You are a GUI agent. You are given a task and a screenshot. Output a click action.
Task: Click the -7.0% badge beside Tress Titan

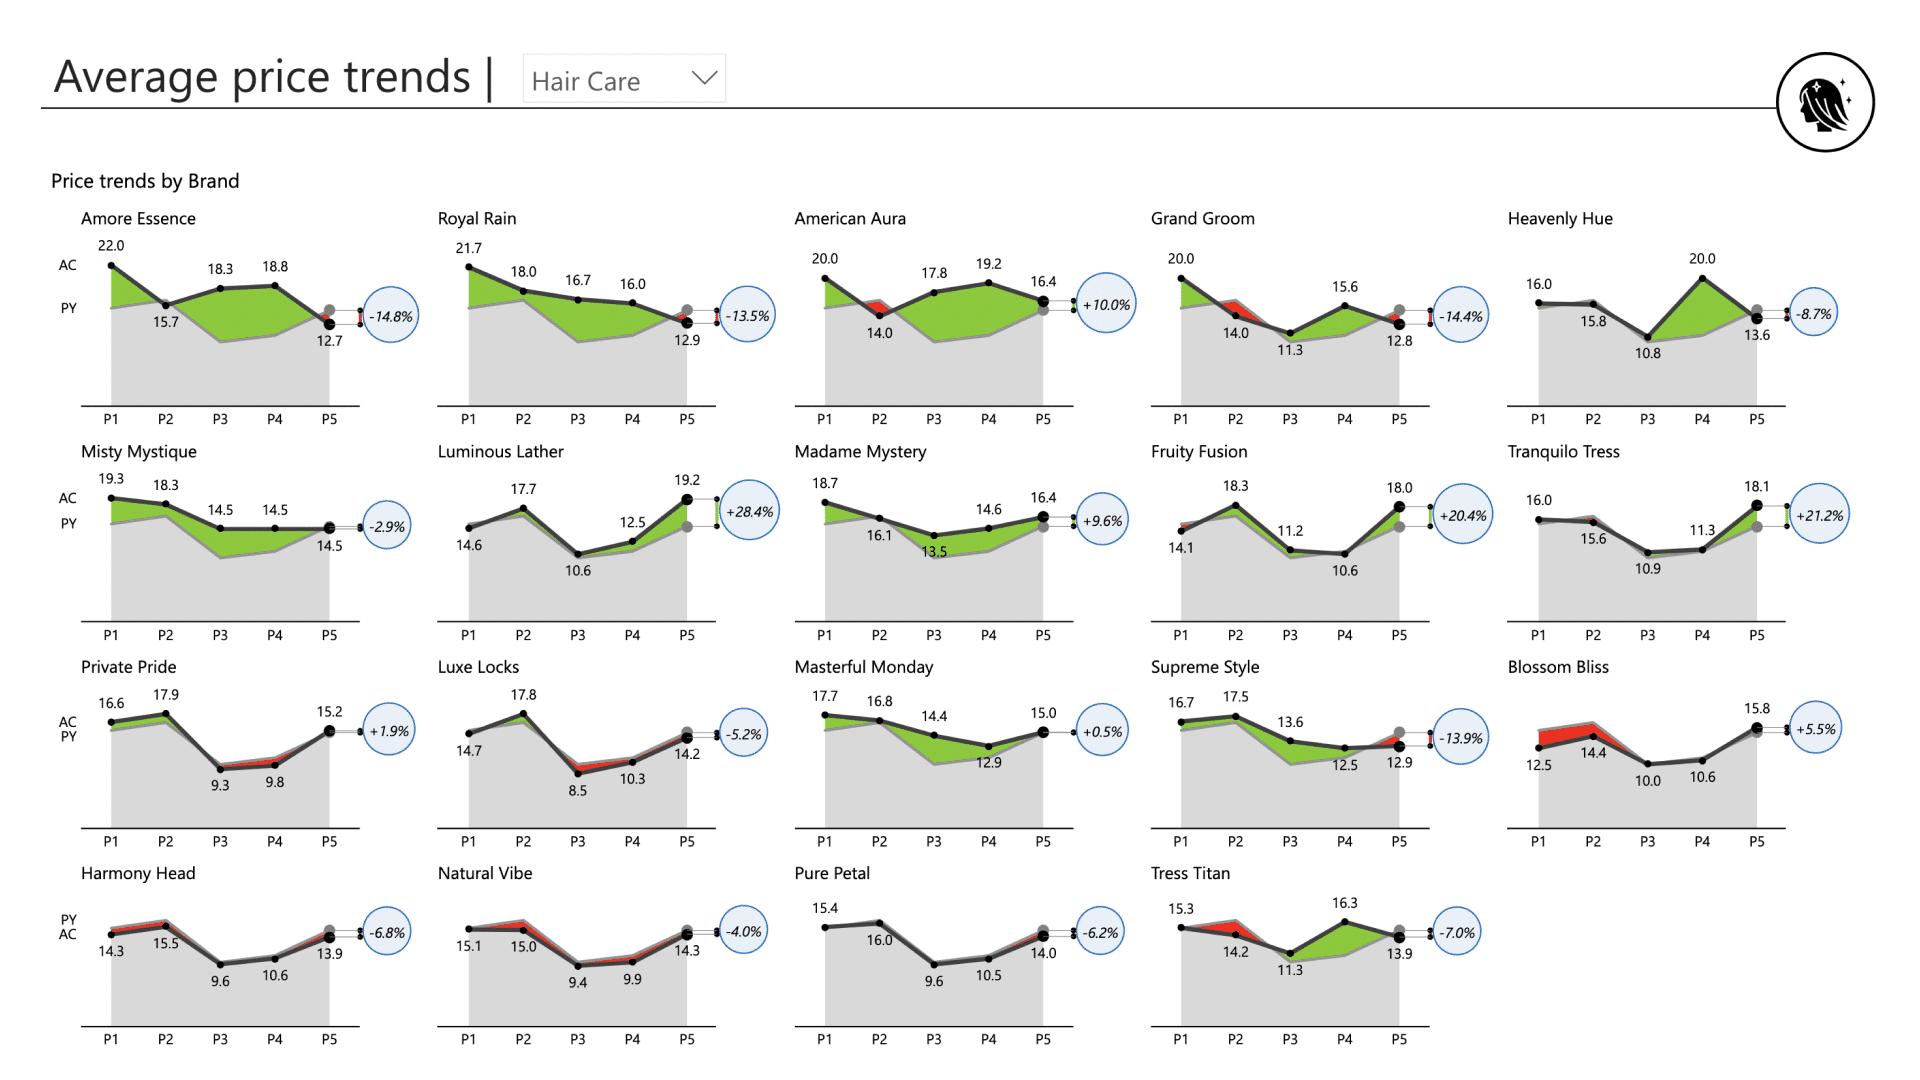pos(1457,932)
